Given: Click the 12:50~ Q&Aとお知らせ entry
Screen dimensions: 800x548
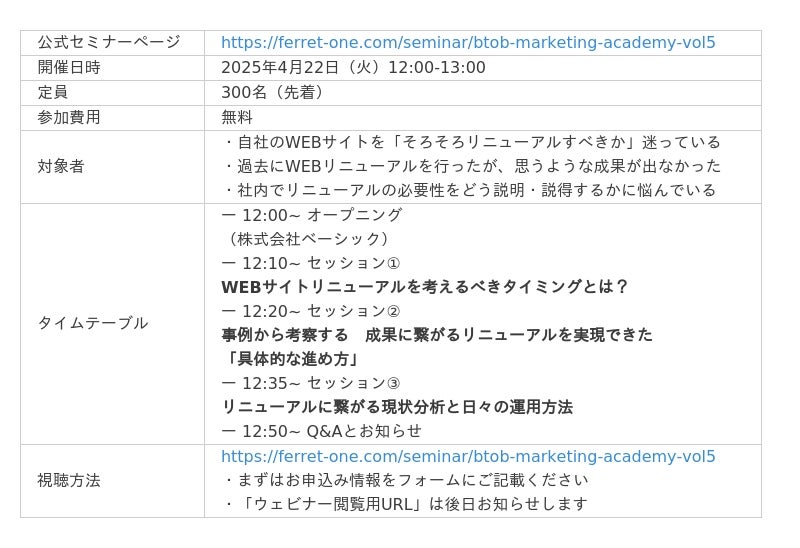Looking at the screenshot, I should (x=321, y=431).
